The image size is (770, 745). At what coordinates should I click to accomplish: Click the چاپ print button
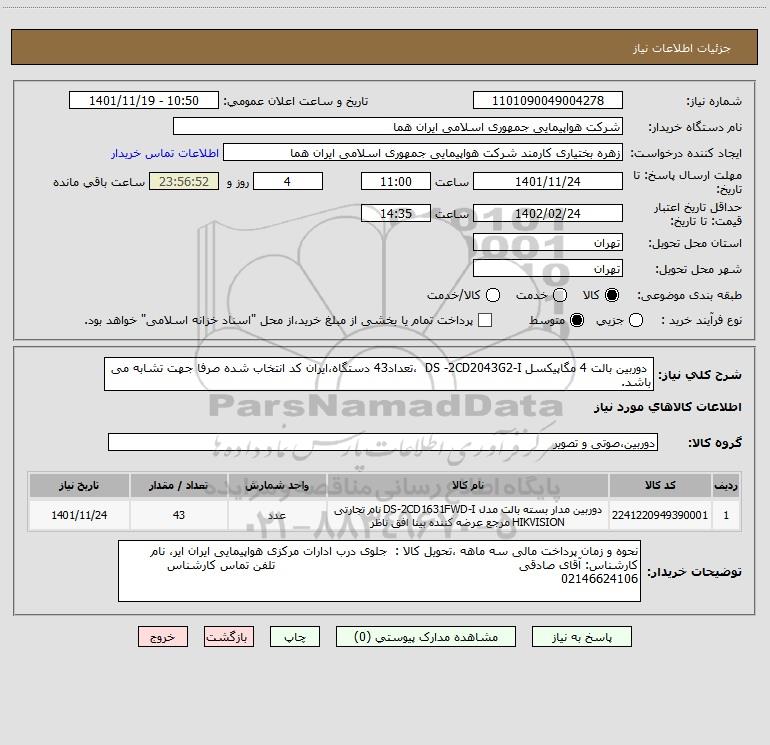[295, 637]
